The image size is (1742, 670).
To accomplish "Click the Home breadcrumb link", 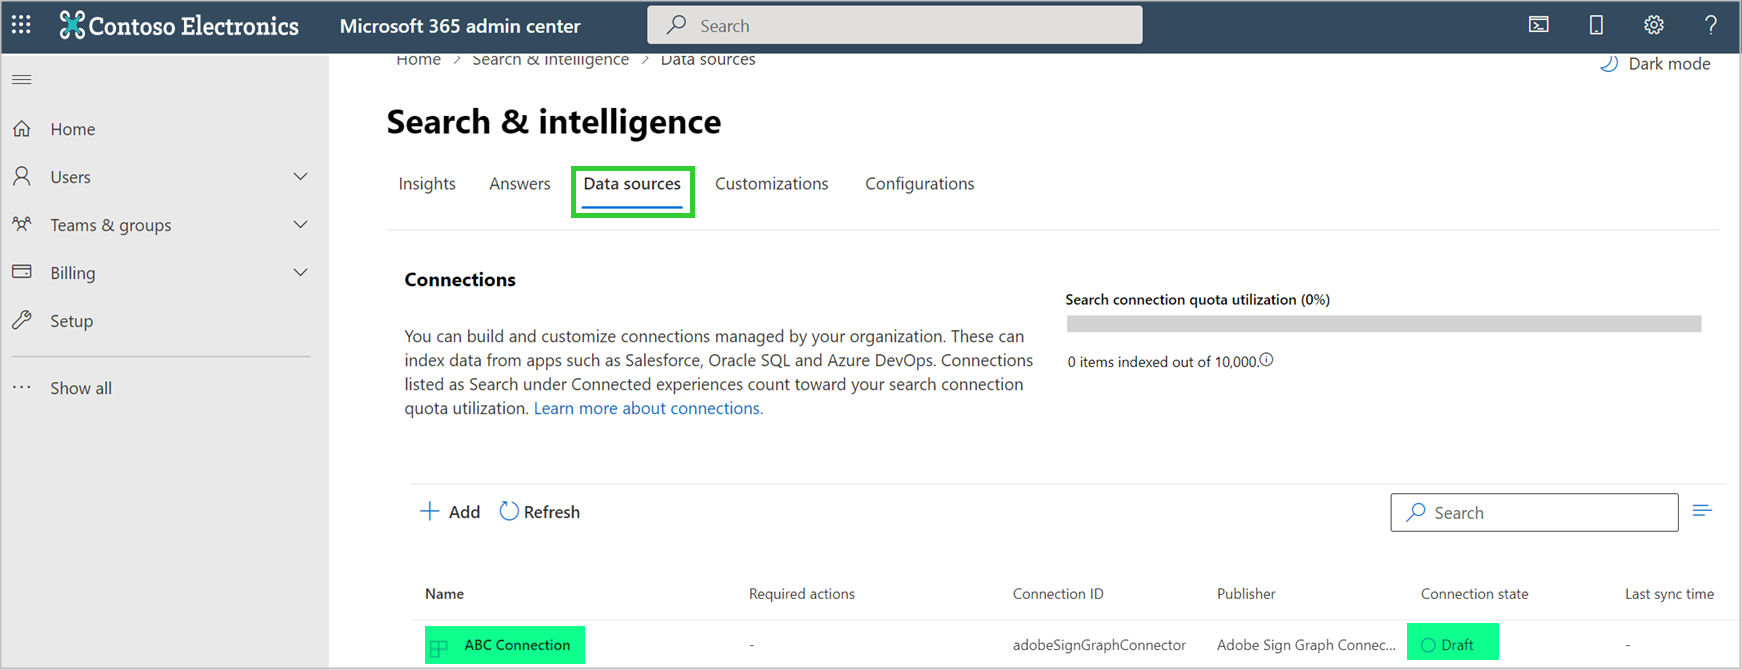I will (418, 60).
